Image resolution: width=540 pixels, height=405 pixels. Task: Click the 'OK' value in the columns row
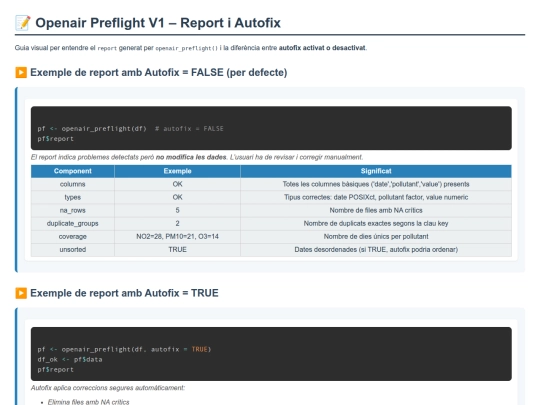(177, 184)
